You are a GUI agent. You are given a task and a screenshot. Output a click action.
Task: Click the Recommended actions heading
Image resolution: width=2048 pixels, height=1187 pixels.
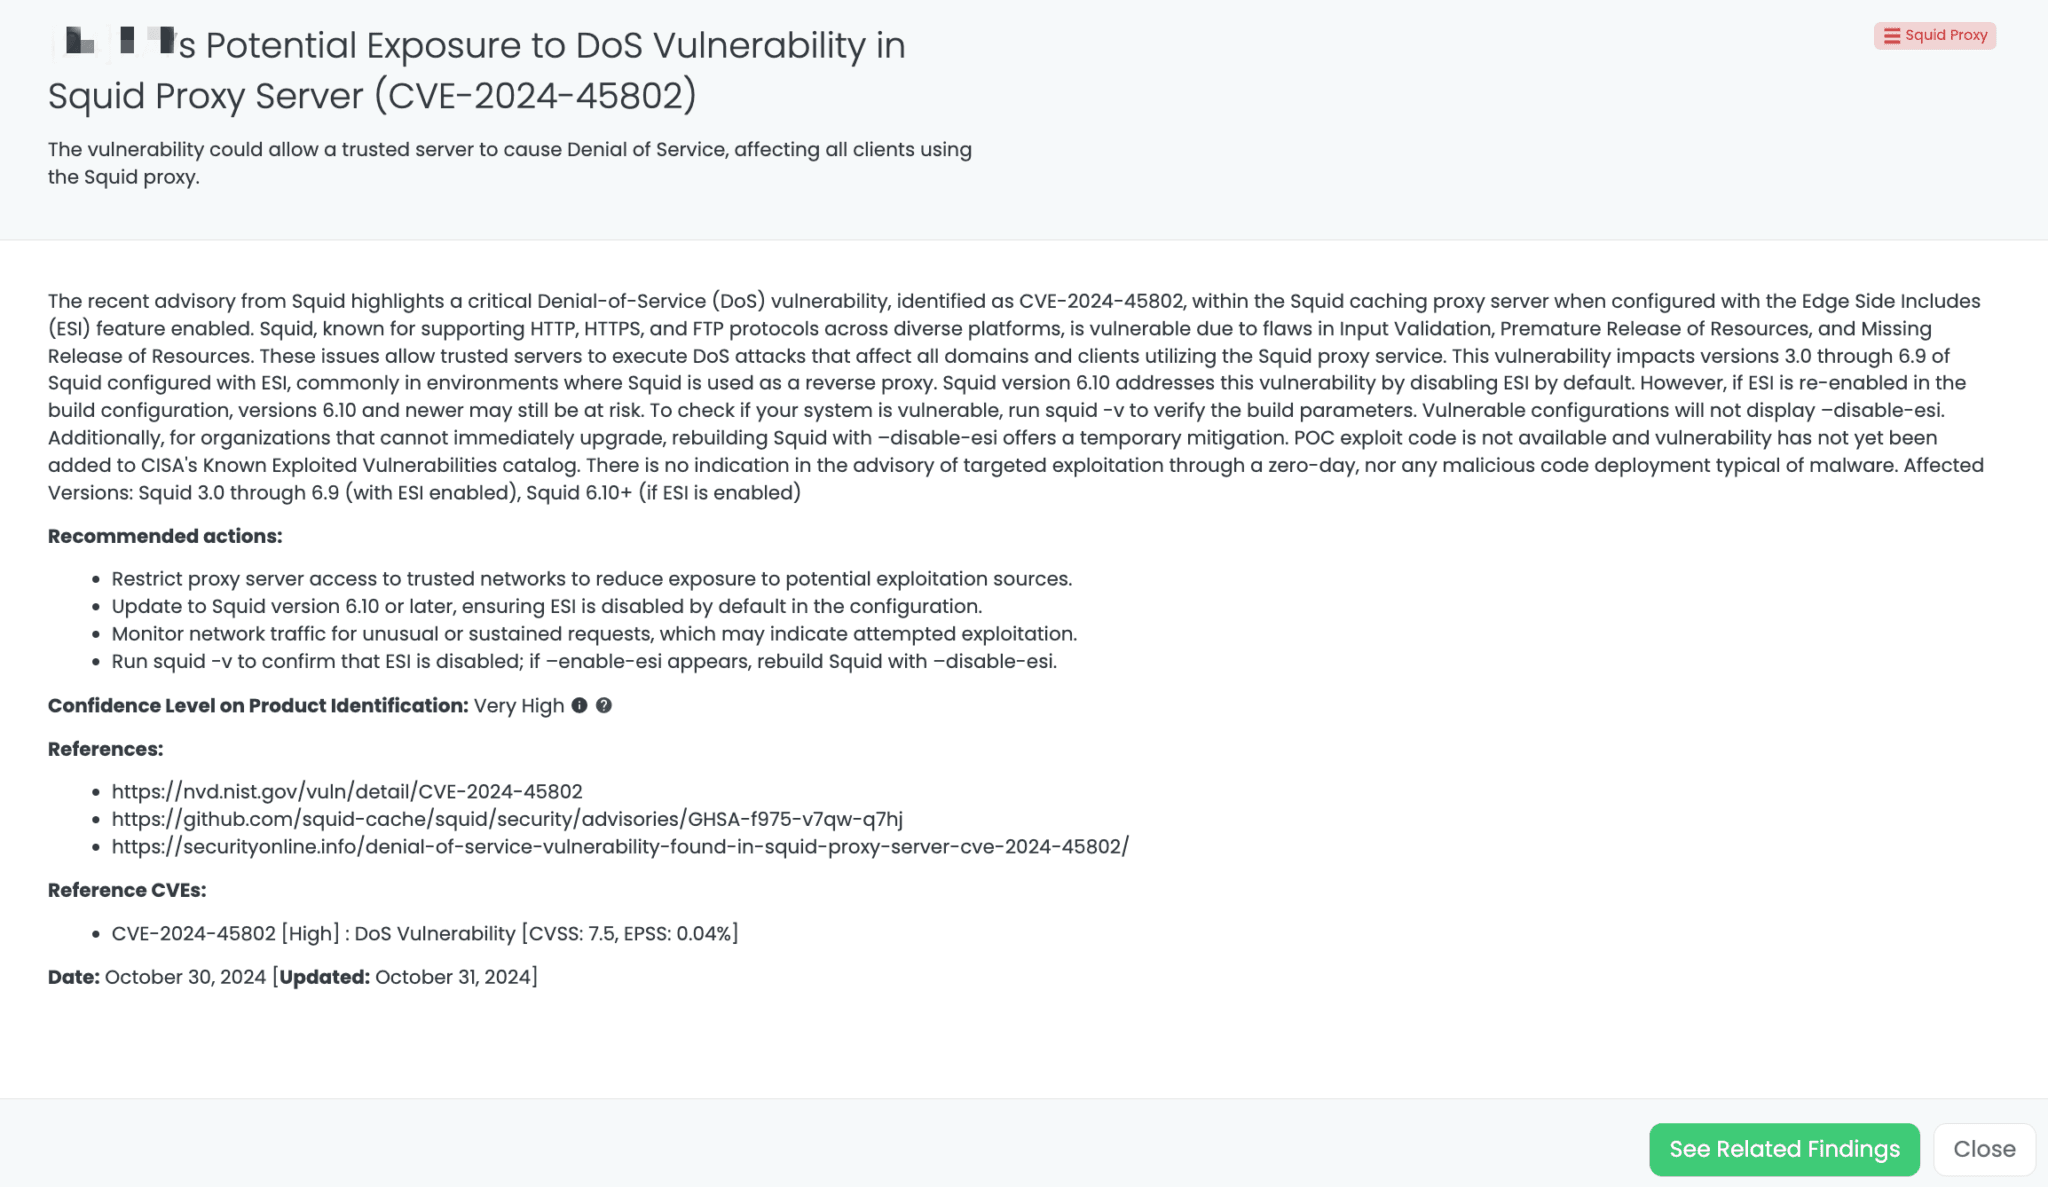click(165, 537)
